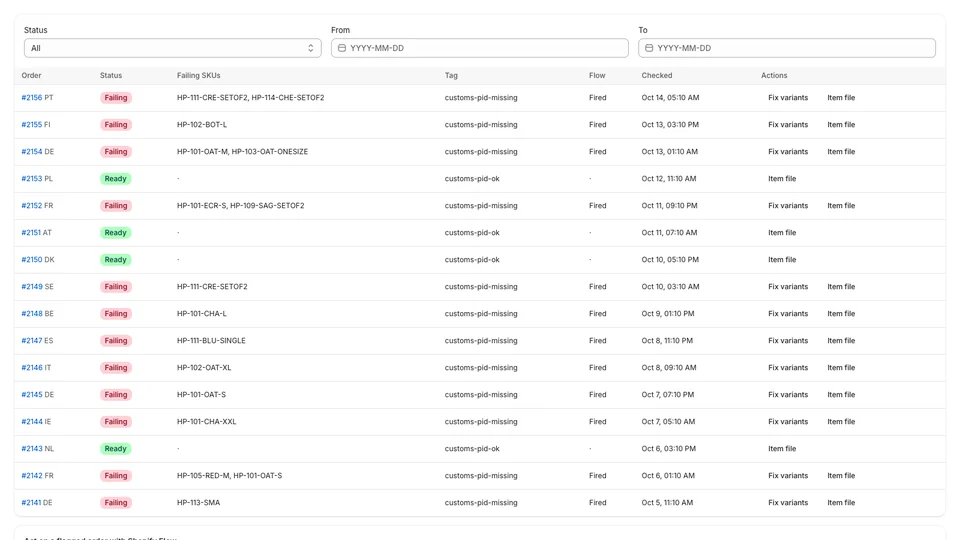This screenshot has width=960, height=540.
Task: Open order #2141 link
Action: [x=31, y=503]
